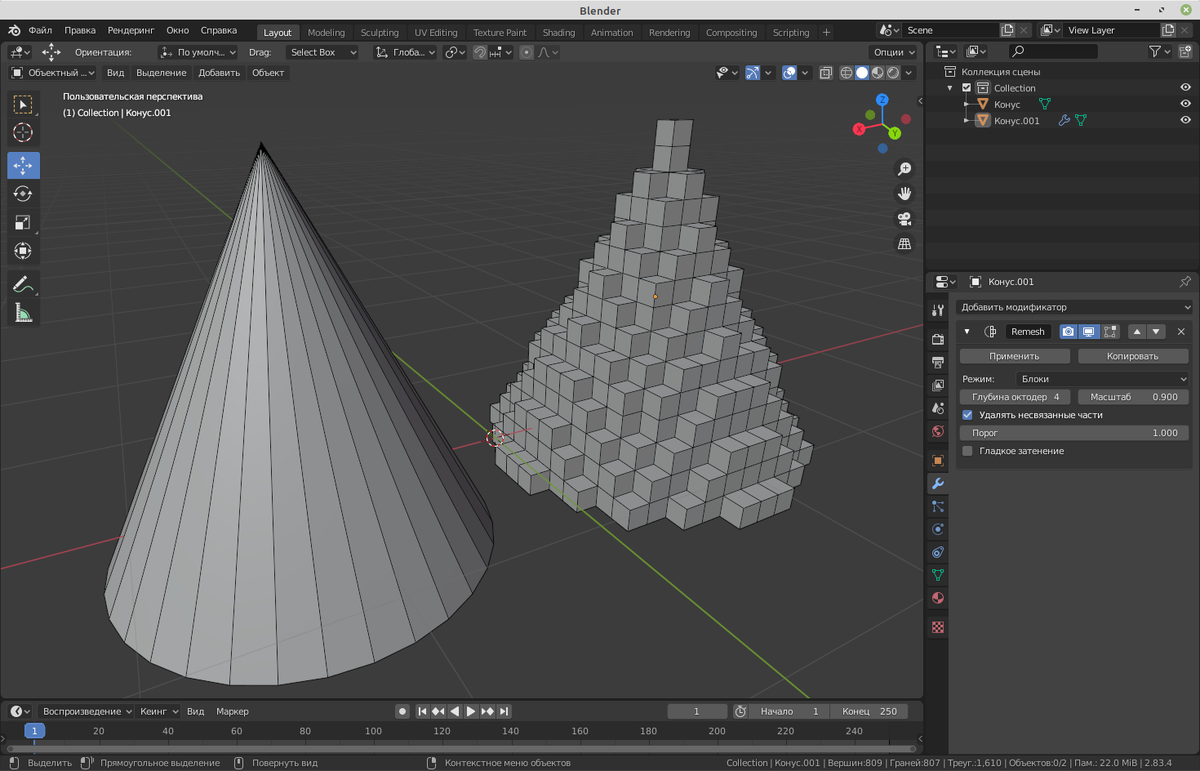Screen dimensions: 1200x771
Task: Click the Copy modifier button
Action: [1132, 356]
